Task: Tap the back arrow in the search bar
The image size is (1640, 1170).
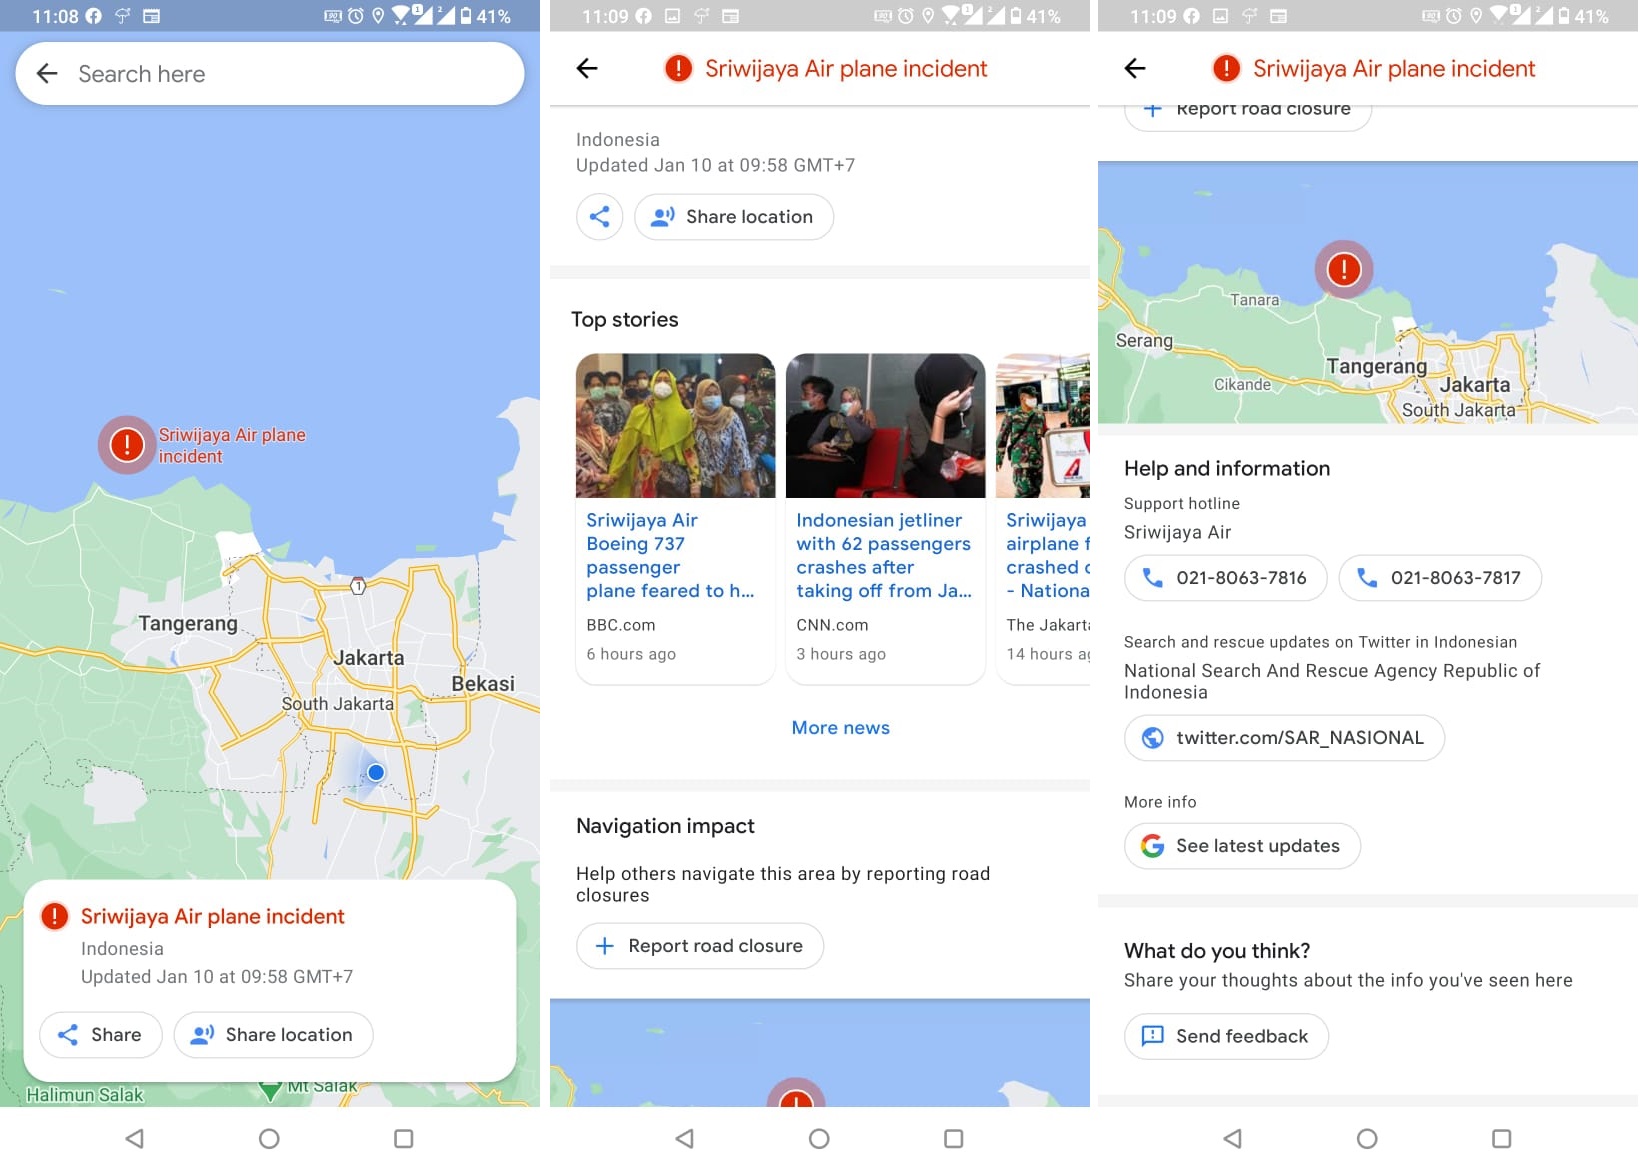Action: click(x=47, y=73)
